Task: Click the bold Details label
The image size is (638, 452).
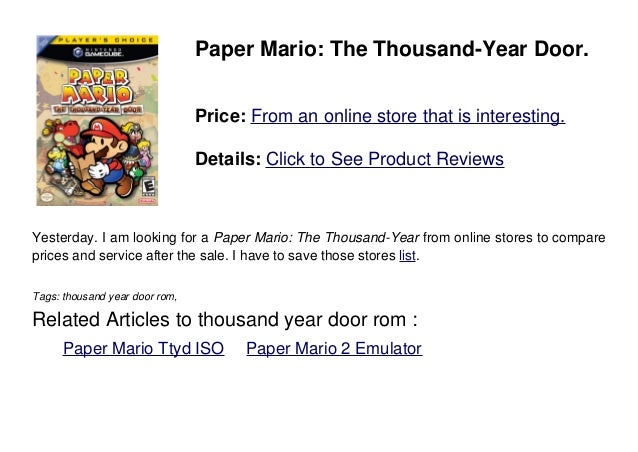Action: pos(228,159)
